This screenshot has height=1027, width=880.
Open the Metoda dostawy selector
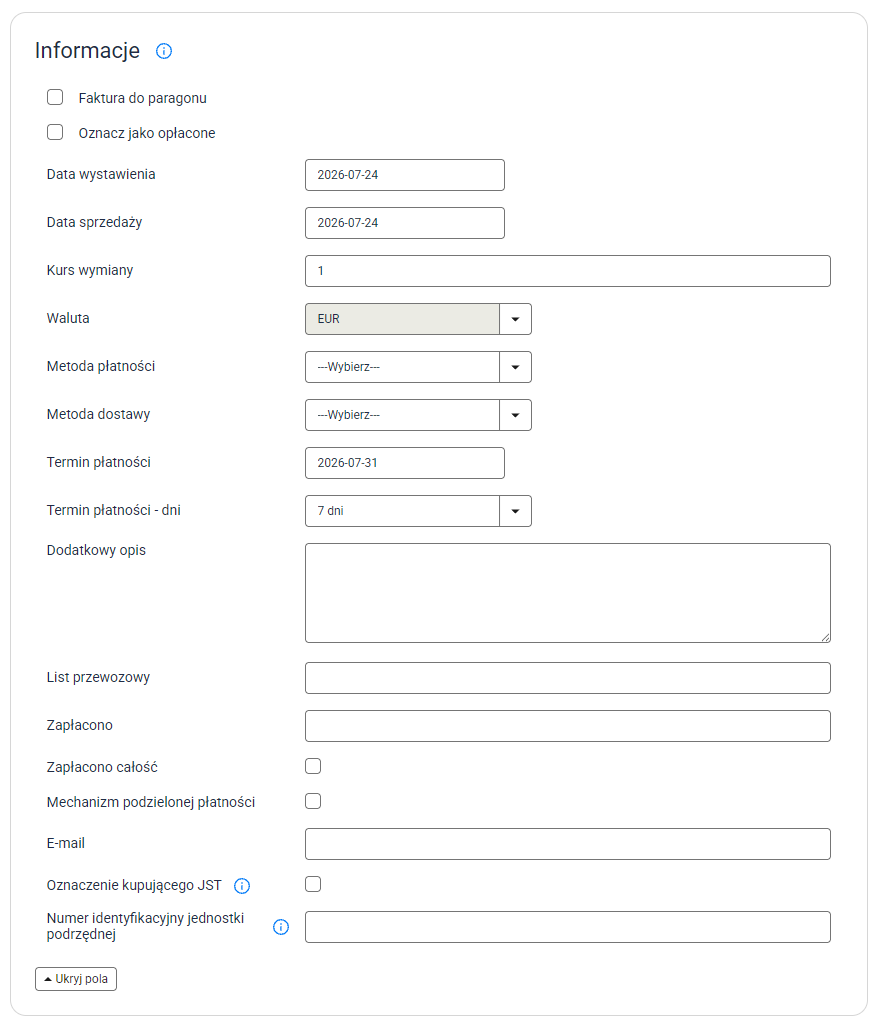[418, 415]
